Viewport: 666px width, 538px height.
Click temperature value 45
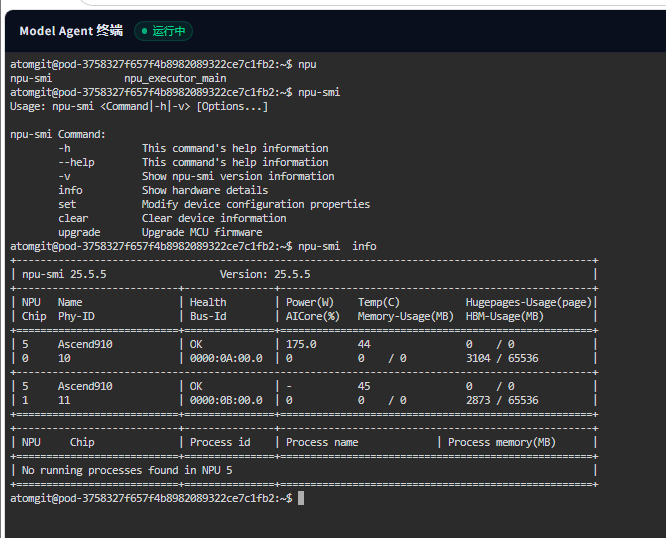[364, 386]
